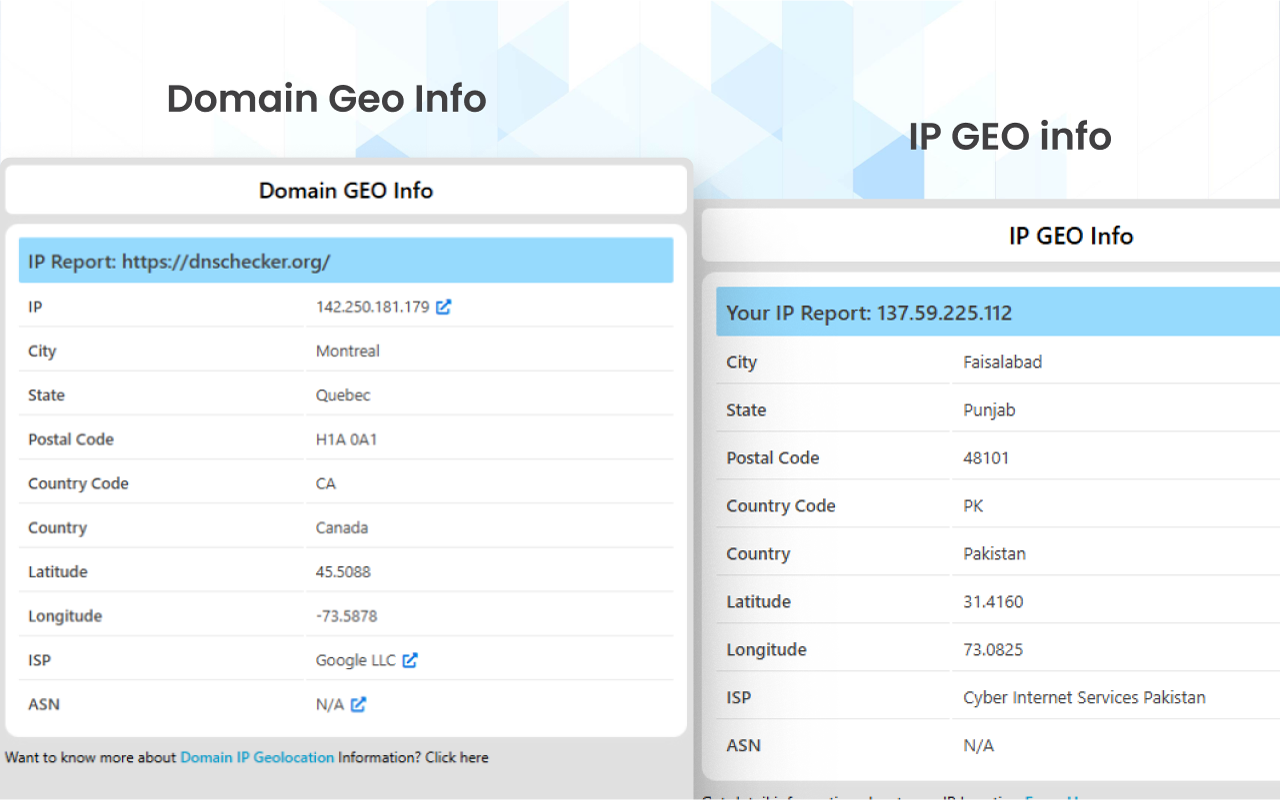The image size is (1280, 800).
Task: Click the 'Click here' text at the bottom
Action: coord(456,757)
